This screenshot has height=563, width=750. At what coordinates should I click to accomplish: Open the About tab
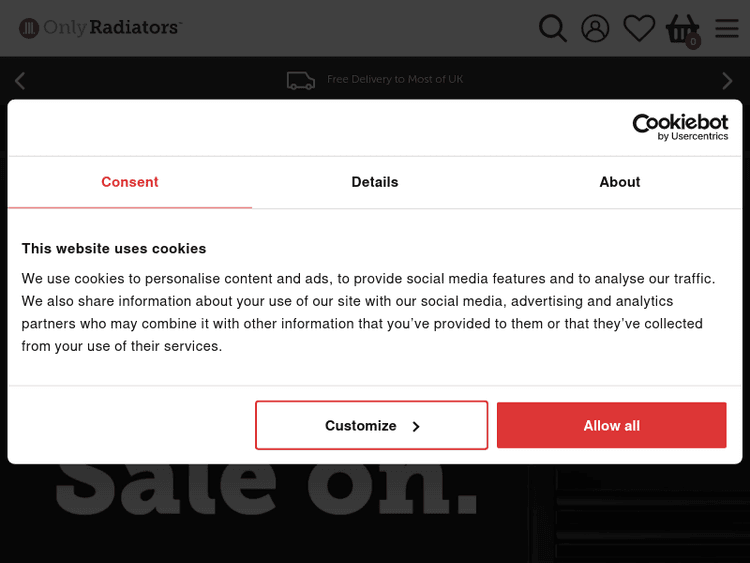[620, 182]
